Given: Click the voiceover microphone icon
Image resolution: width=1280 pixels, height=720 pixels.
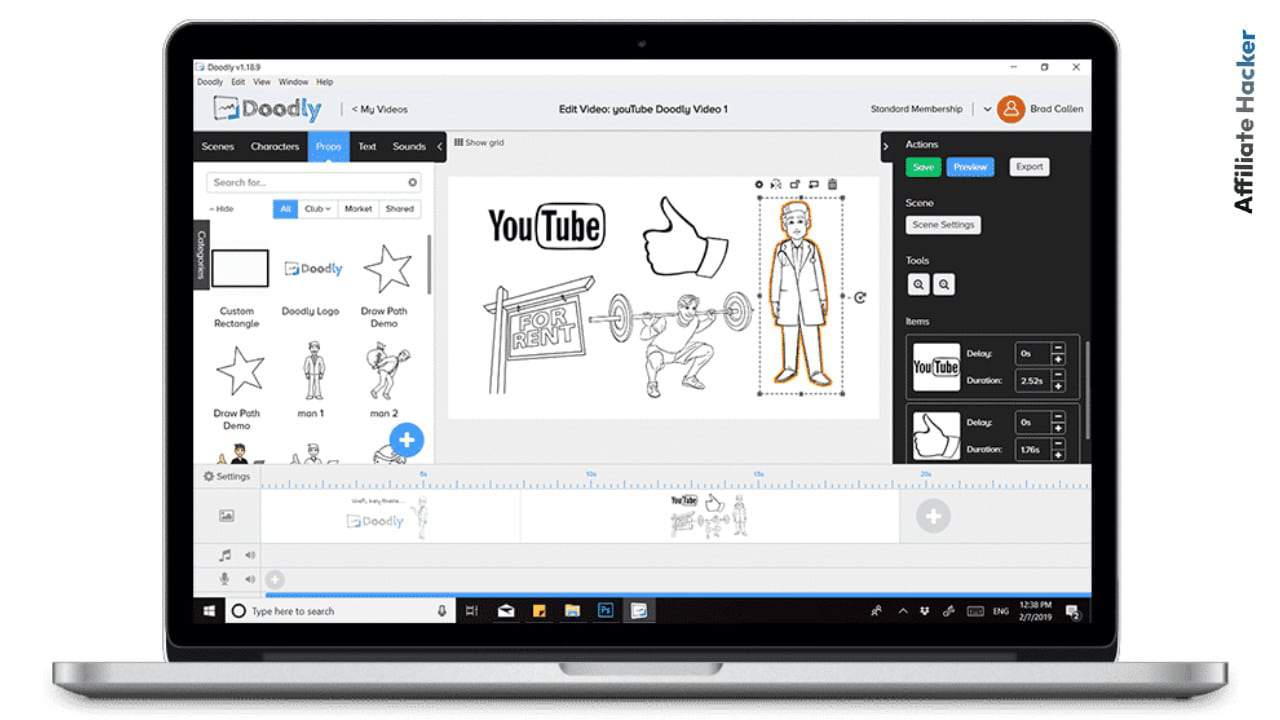Looking at the screenshot, I should [225, 579].
